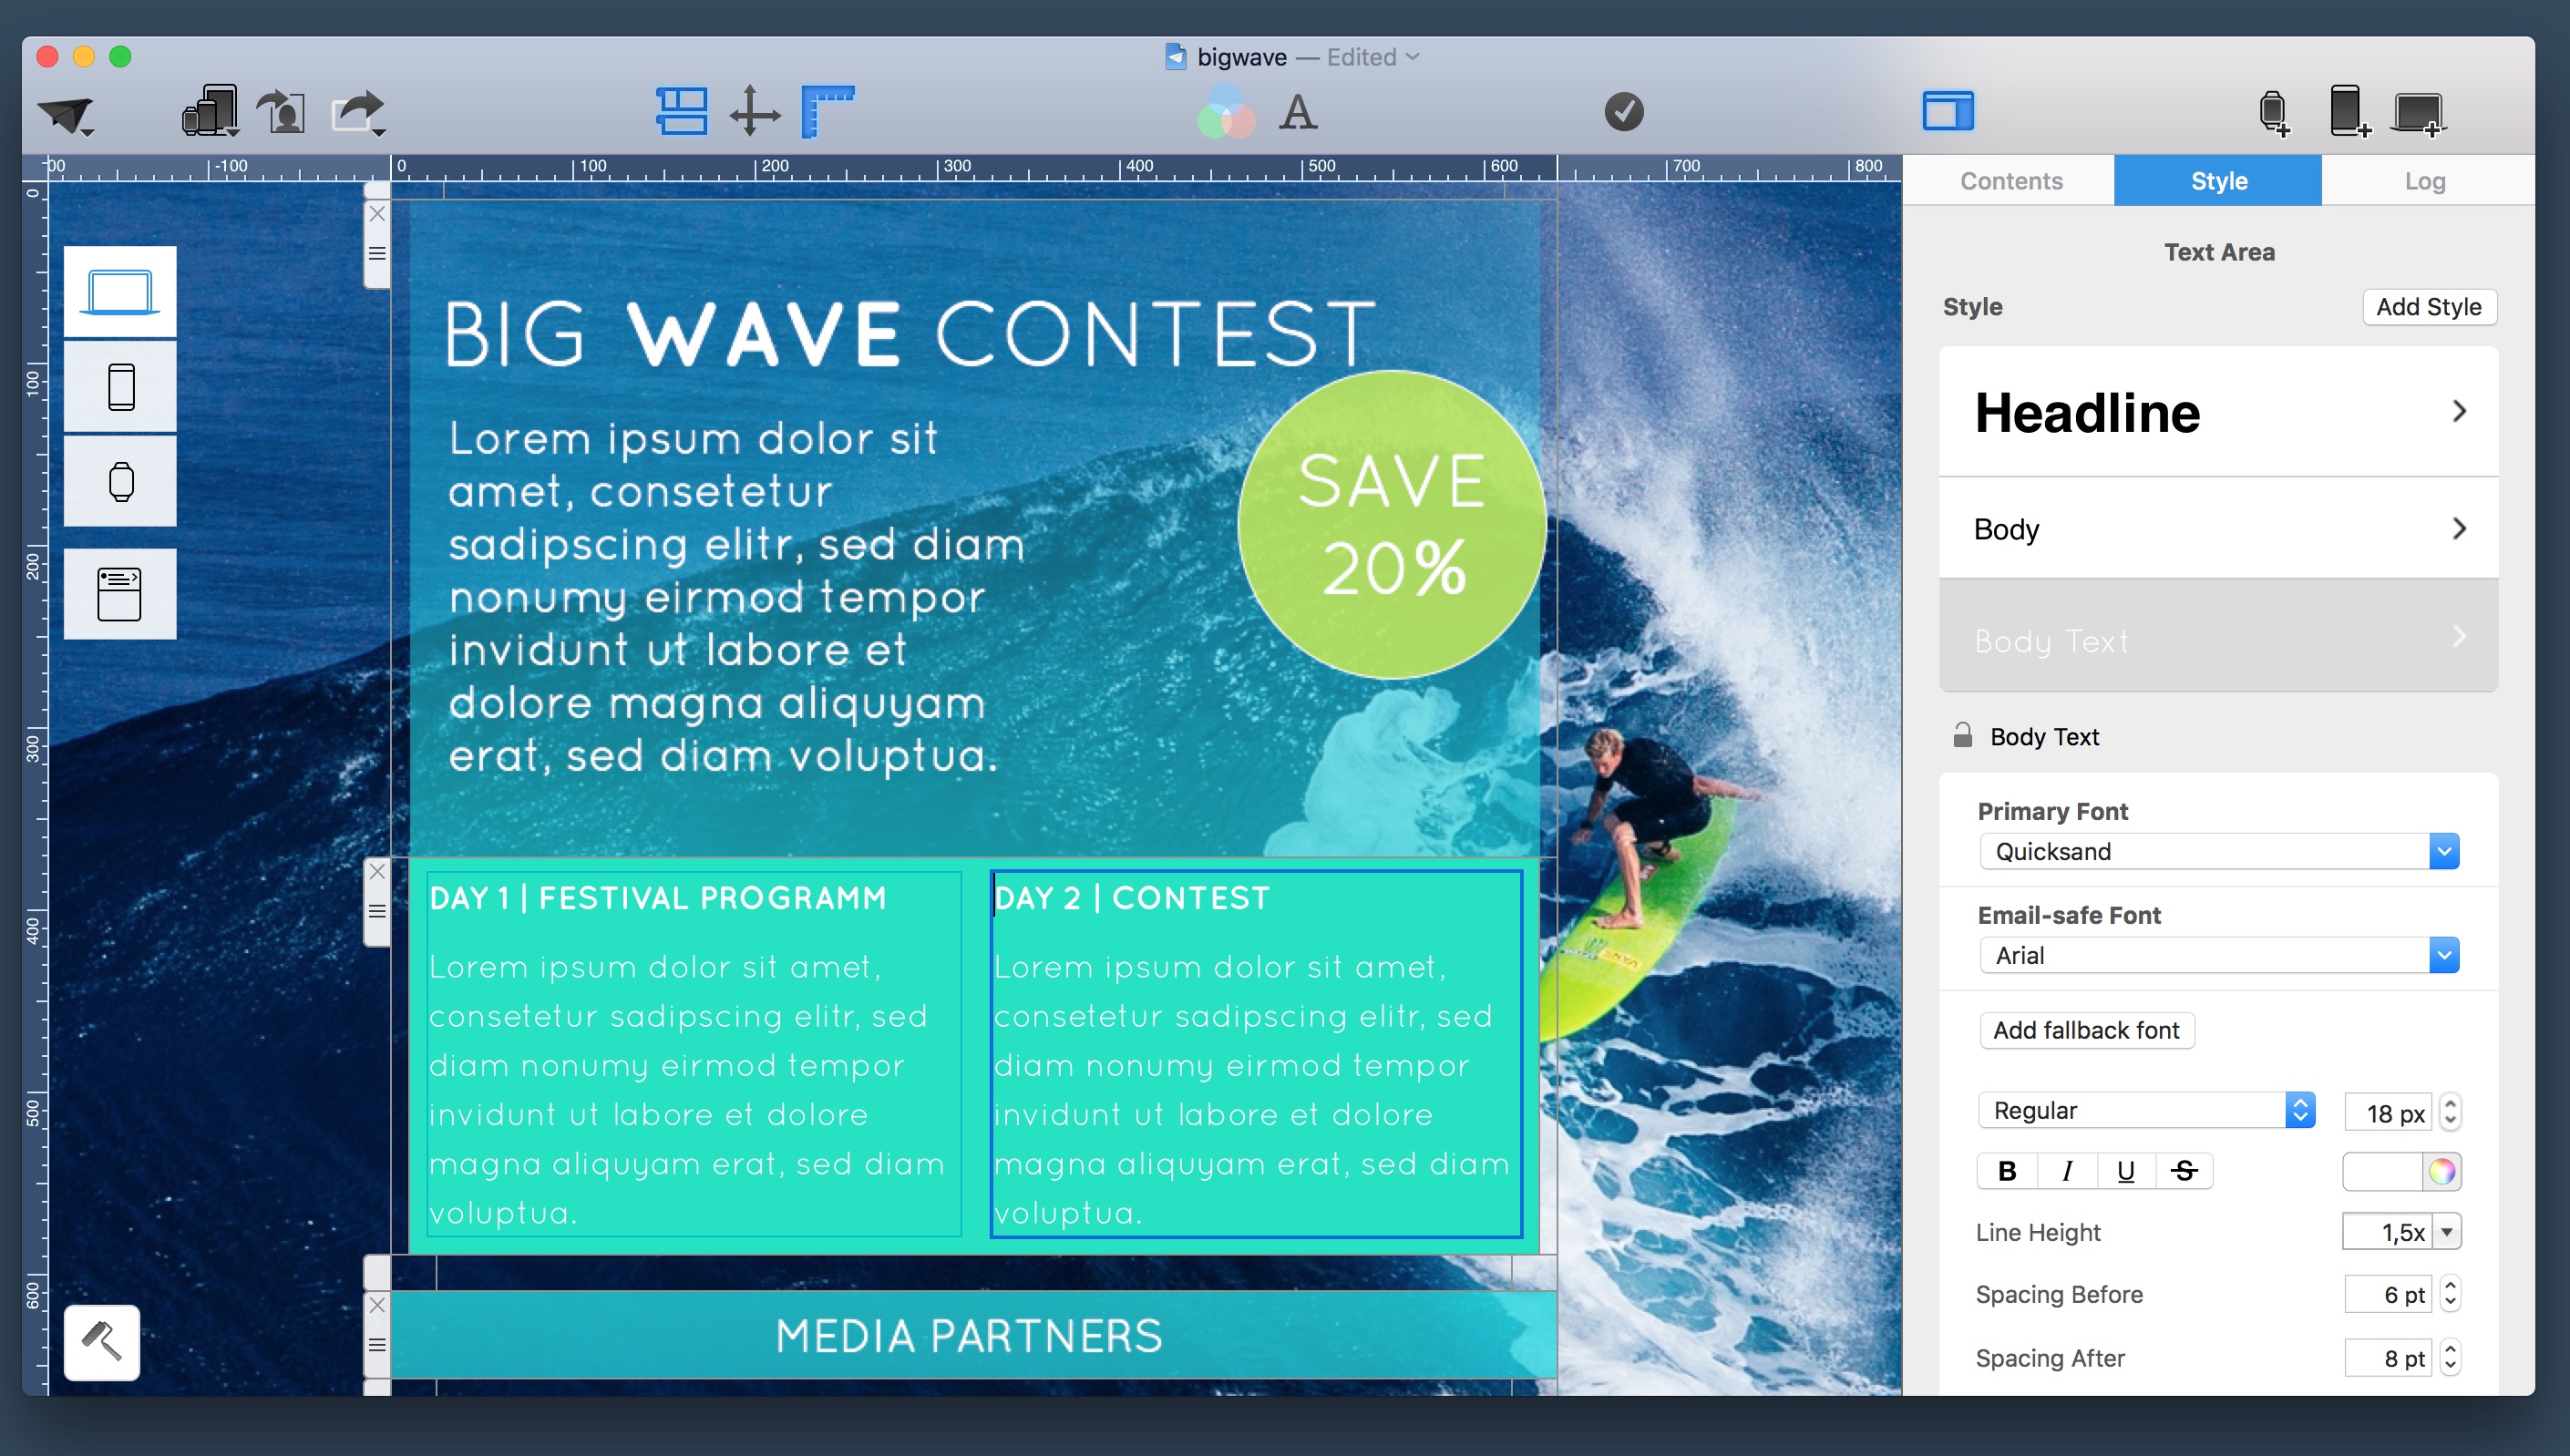
Task: Click the checkmark/publish icon
Action: (1622, 111)
